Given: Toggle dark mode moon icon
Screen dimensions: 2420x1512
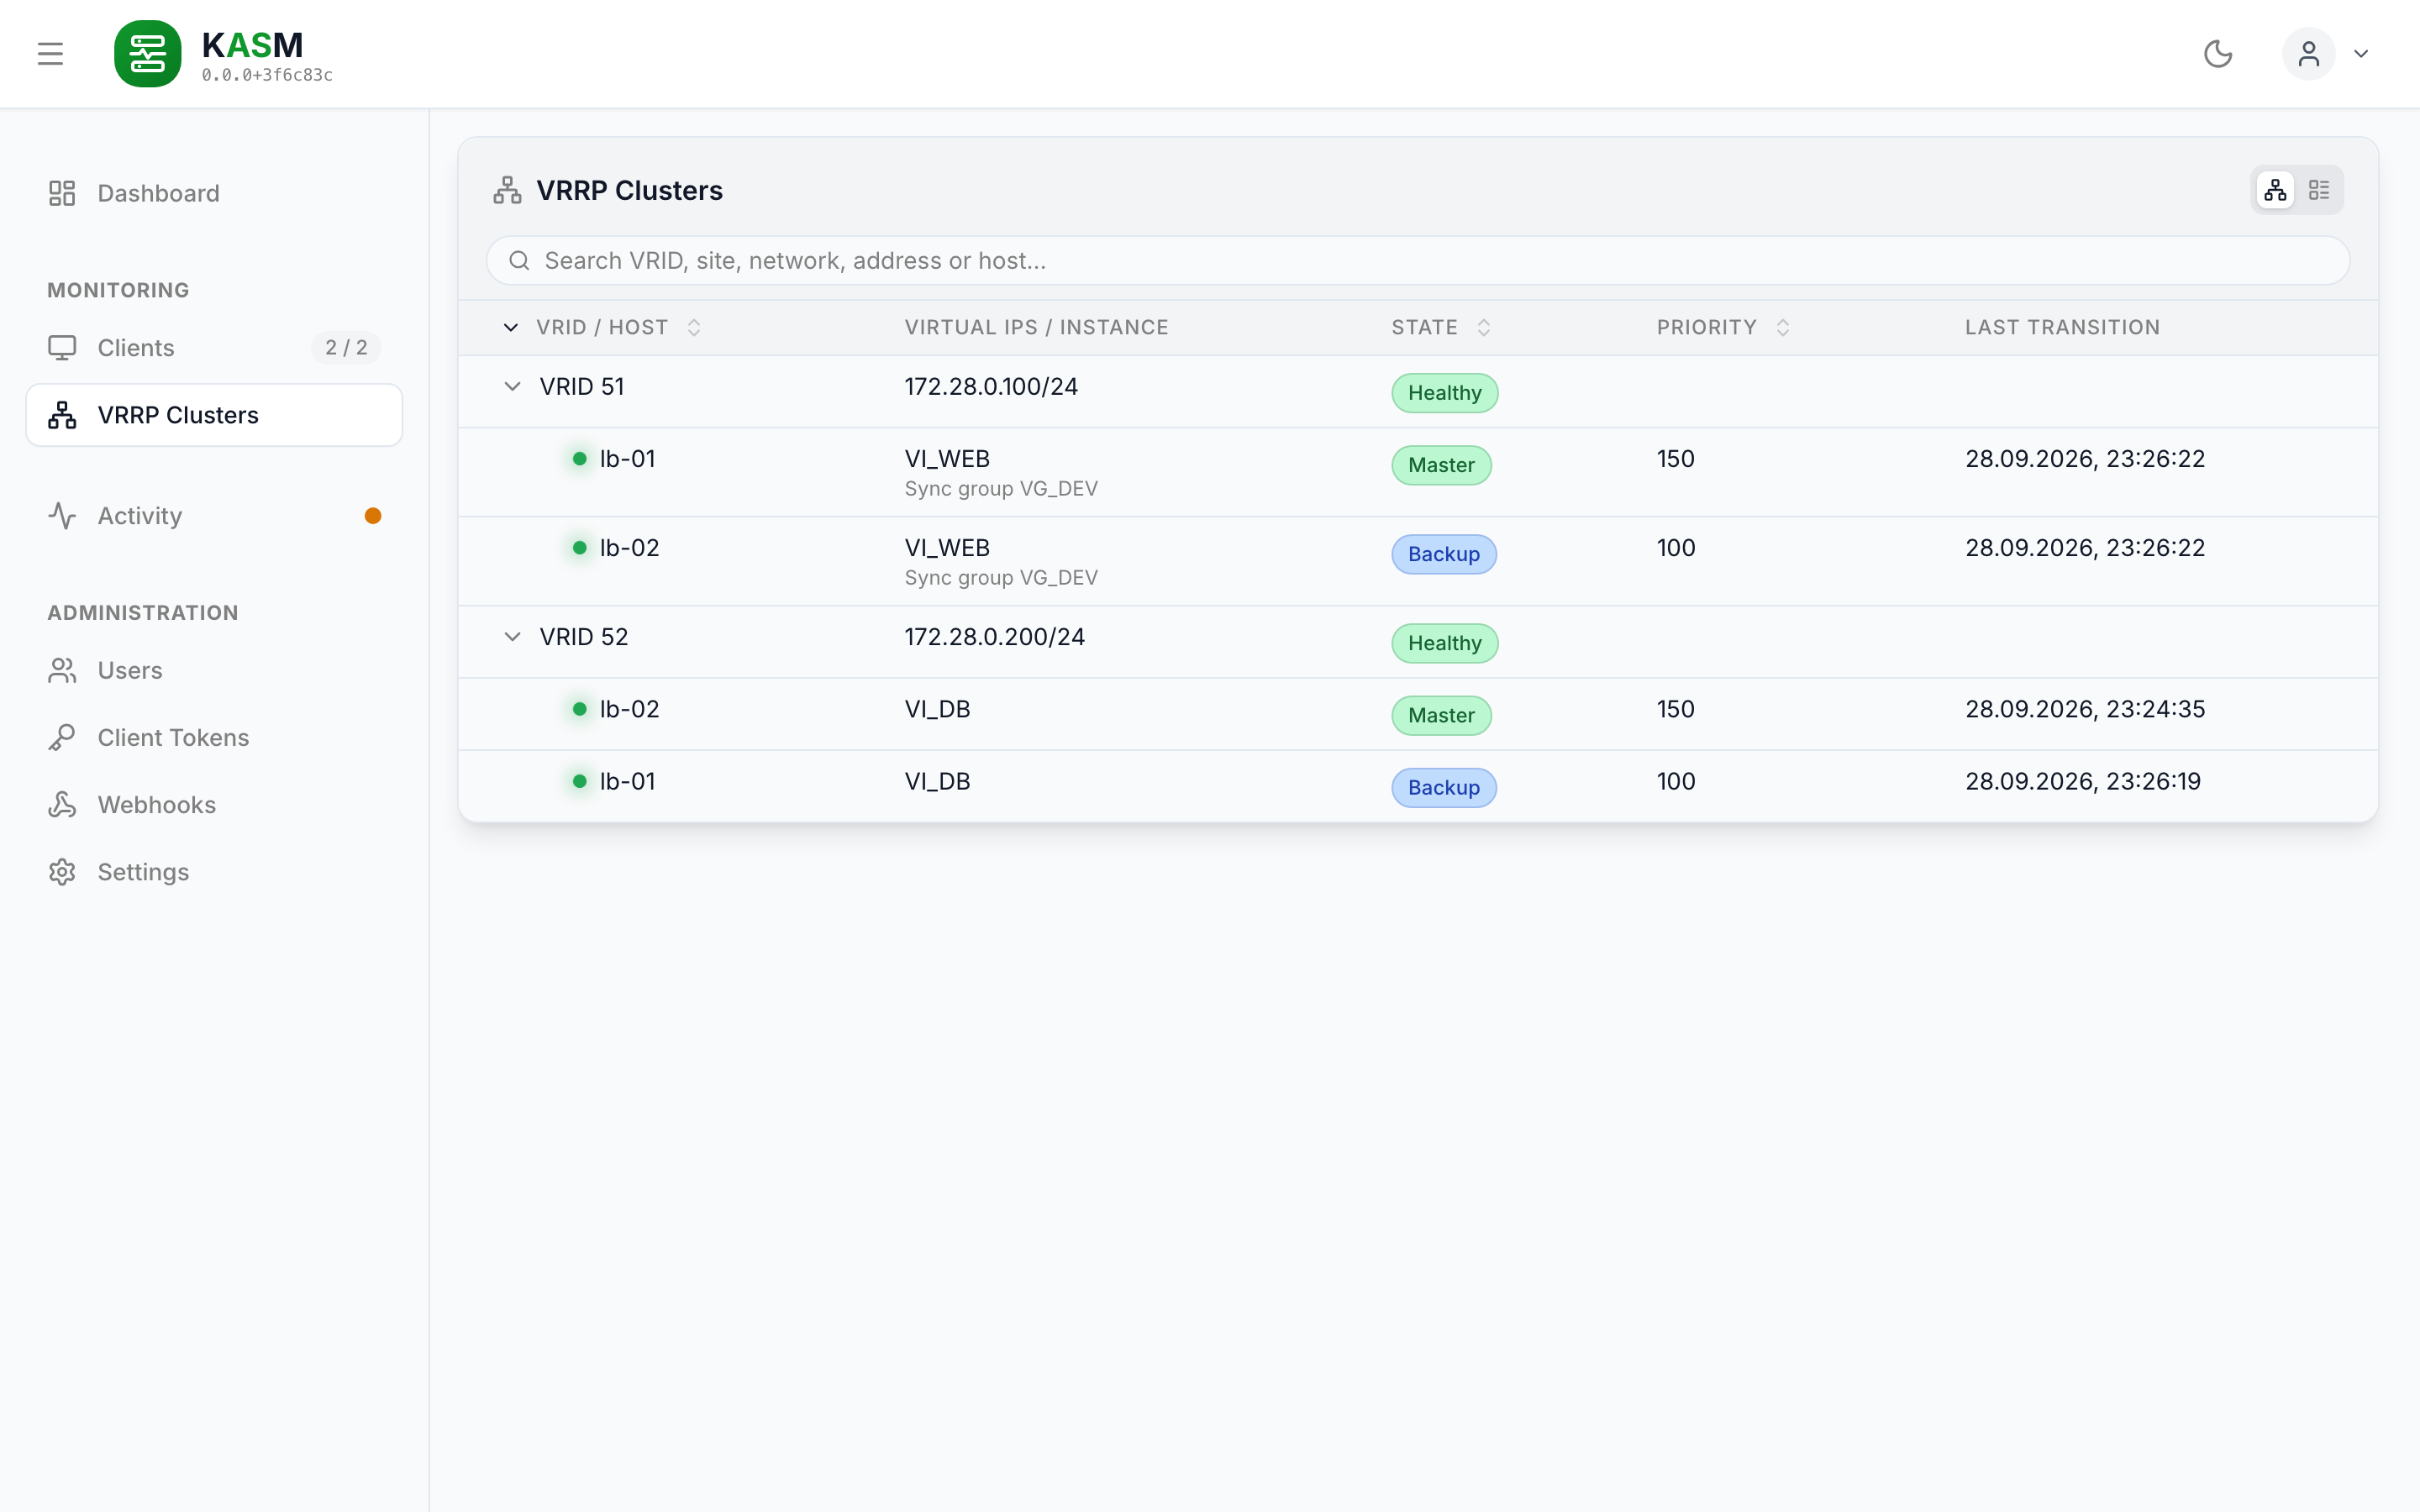Looking at the screenshot, I should coord(2218,54).
